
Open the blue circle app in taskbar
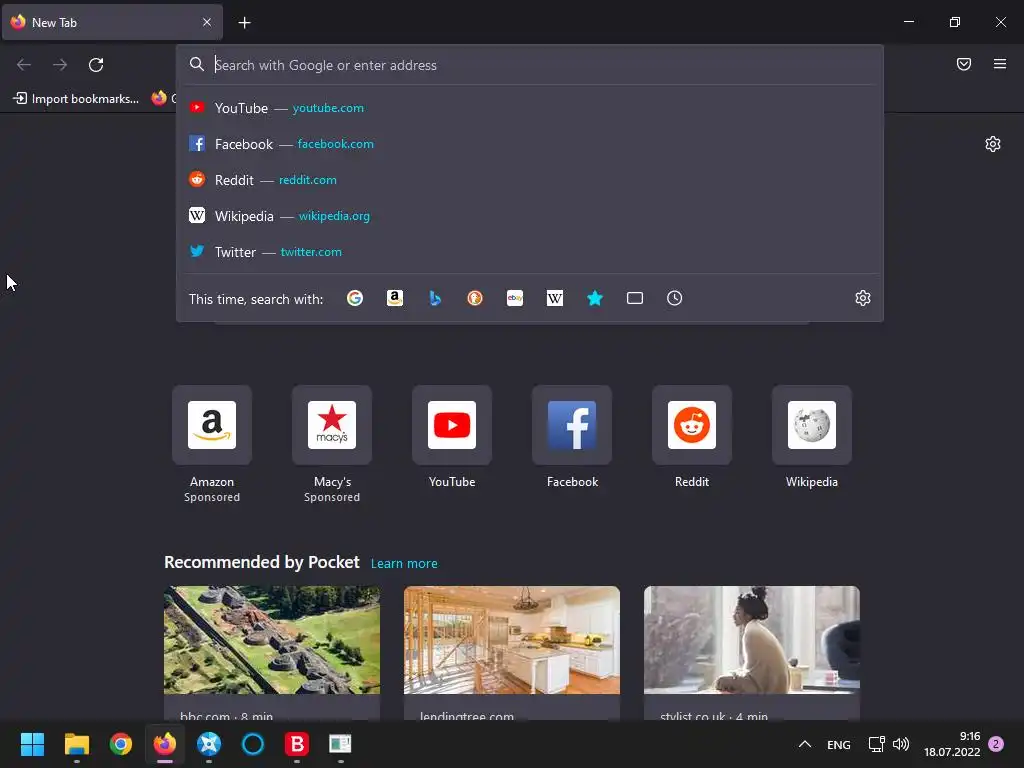[x=253, y=744]
